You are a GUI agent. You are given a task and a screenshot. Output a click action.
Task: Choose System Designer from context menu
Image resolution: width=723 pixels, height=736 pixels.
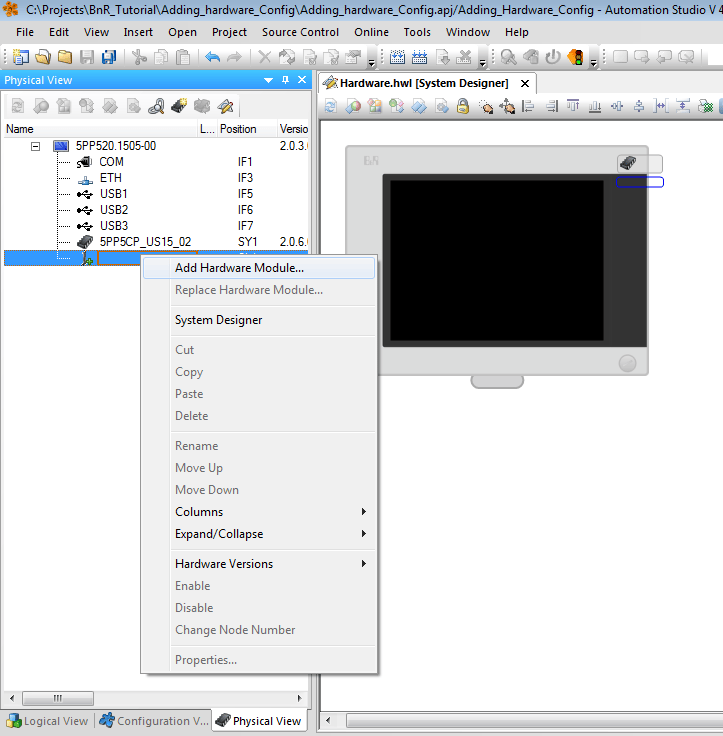point(259,320)
